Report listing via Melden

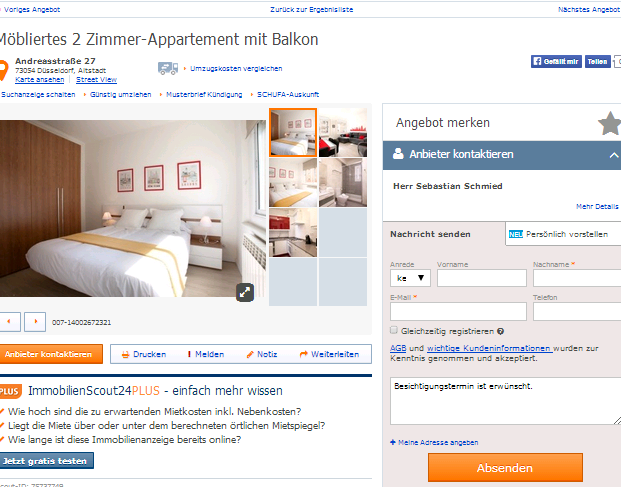206,354
